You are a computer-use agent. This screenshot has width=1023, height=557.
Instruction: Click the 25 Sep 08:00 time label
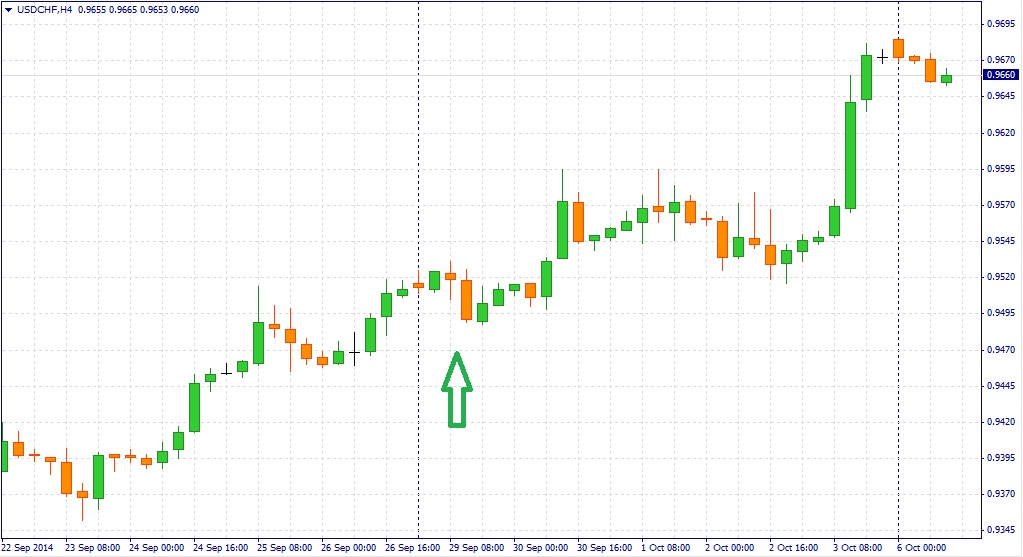tap(285, 547)
